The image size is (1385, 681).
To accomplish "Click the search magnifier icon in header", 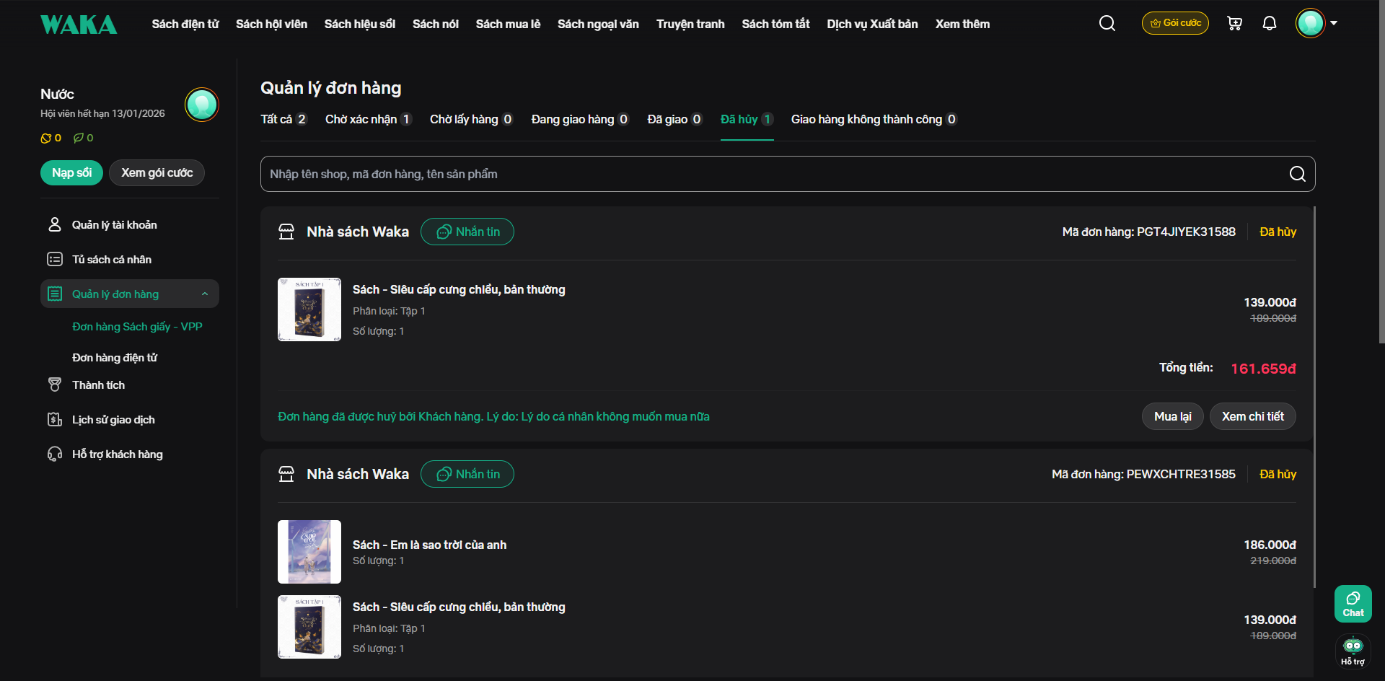I will pyautogui.click(x=1106, y=24).
